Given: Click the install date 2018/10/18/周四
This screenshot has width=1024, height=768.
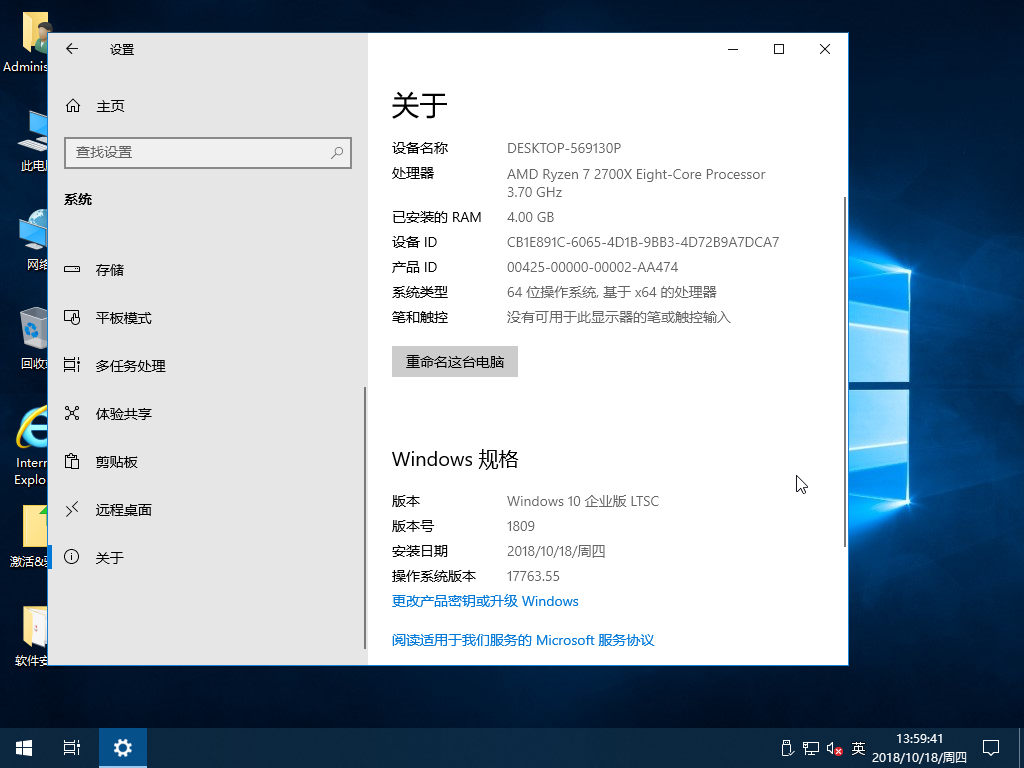Looking at the screenshot, I should click(x=556, y=551).
